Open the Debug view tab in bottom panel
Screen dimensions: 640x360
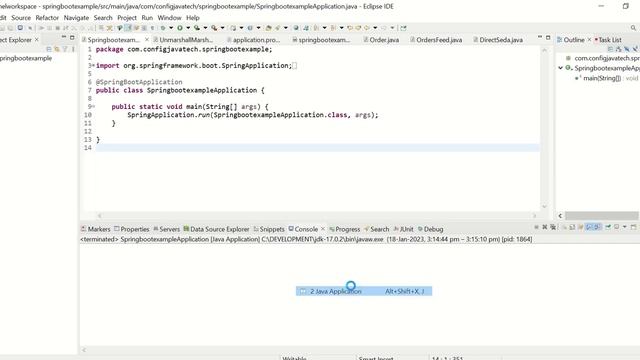click(430, 229)
